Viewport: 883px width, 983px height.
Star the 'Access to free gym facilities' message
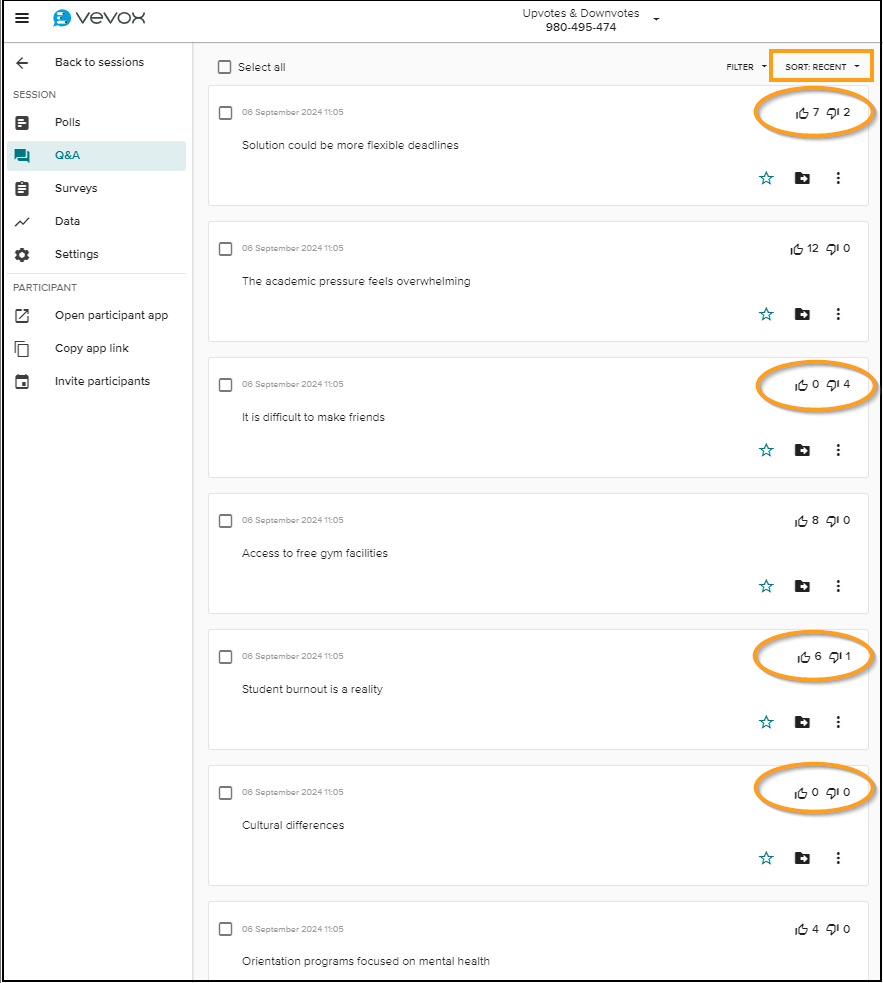pyautogui.click(x=766, y=586)
